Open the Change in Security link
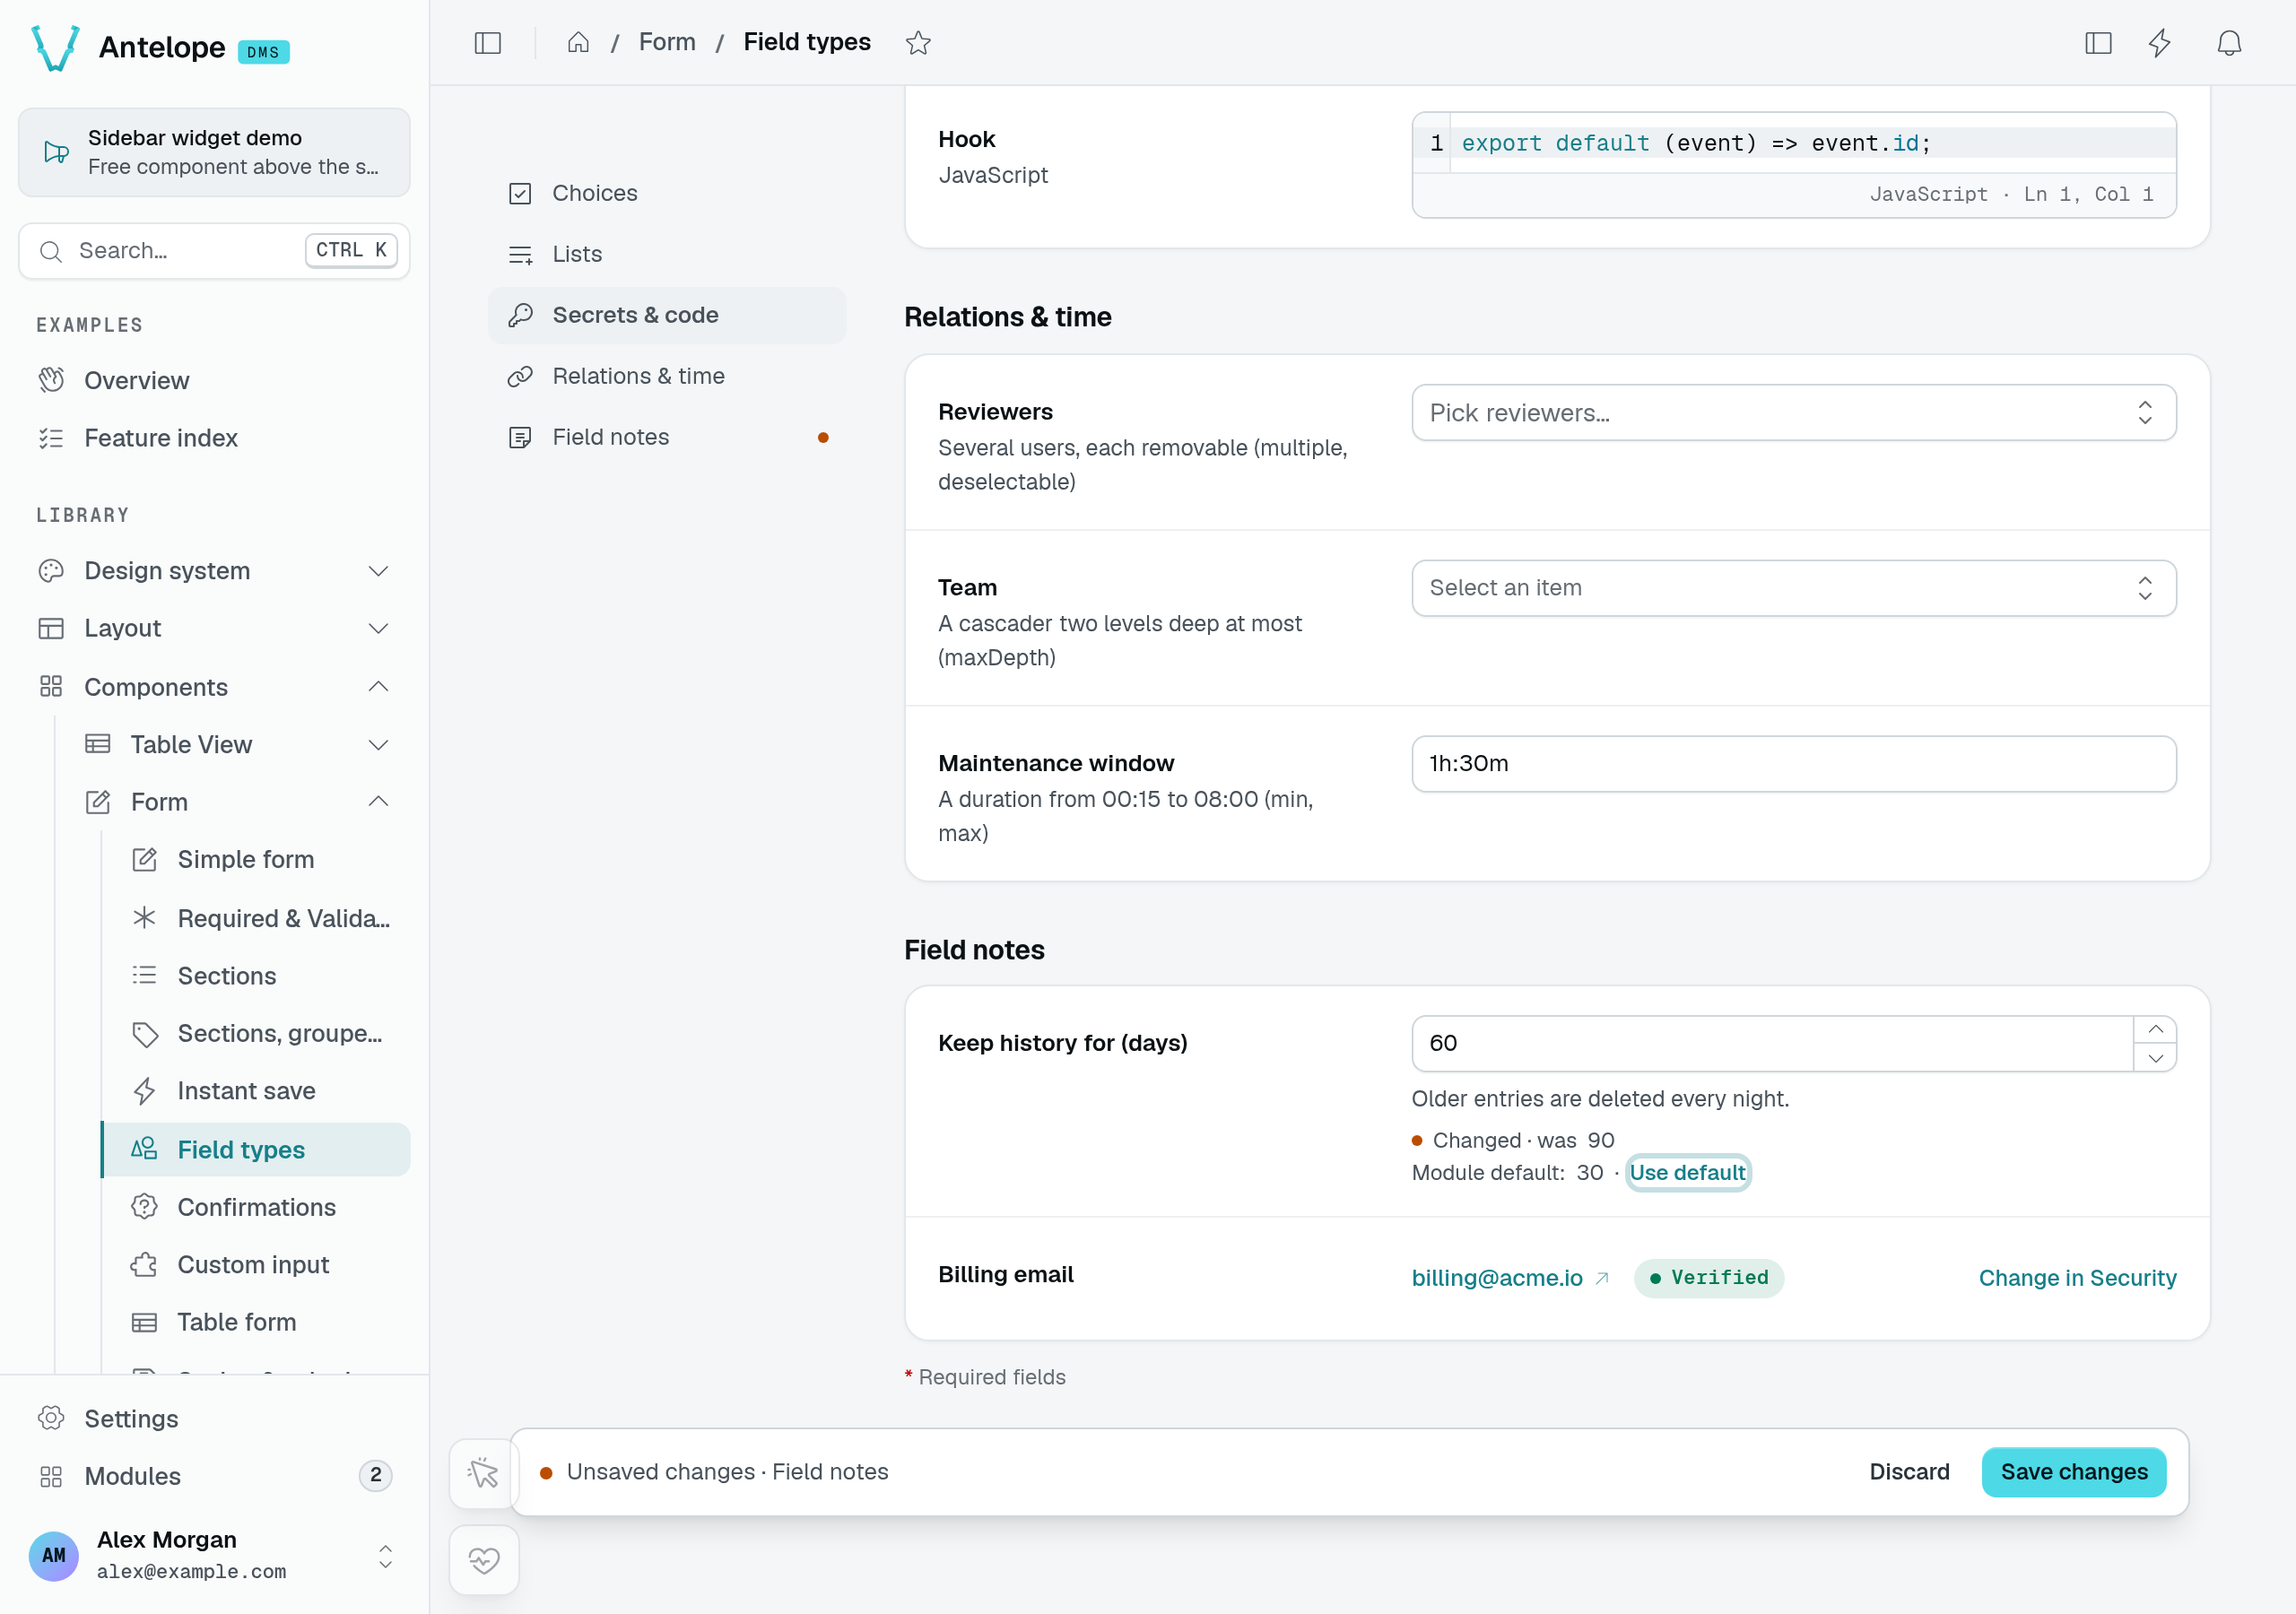The width and height of the screenshot is (2296, 1614). click(2077, 1278)
